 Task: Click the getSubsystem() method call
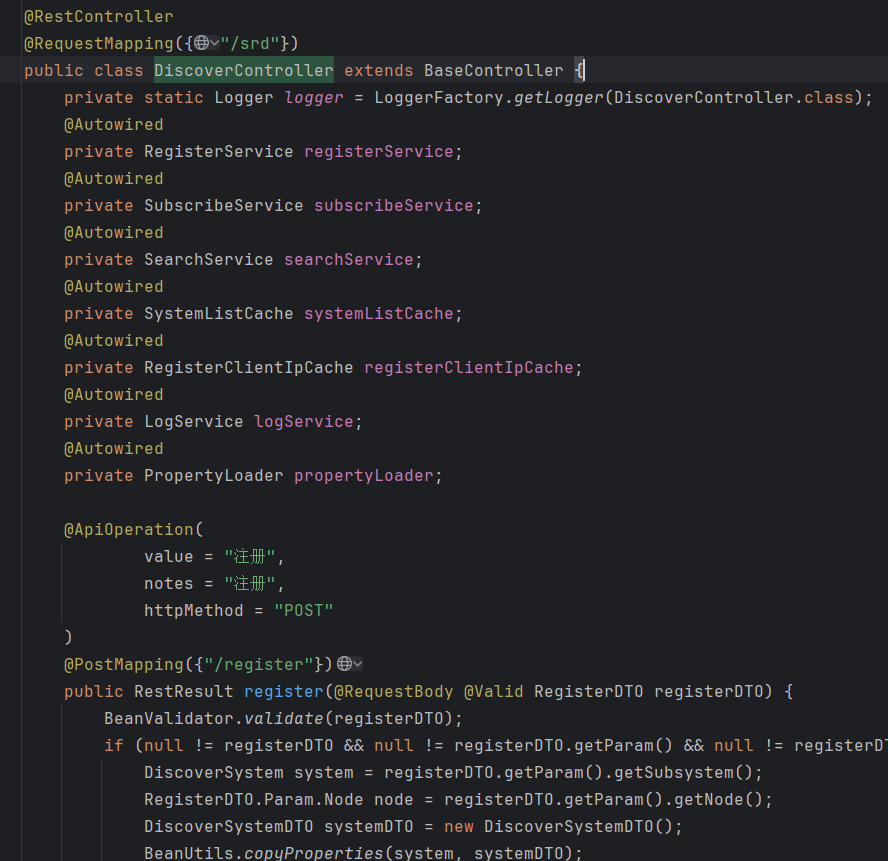pyautogui.click(x=684, y=773)
